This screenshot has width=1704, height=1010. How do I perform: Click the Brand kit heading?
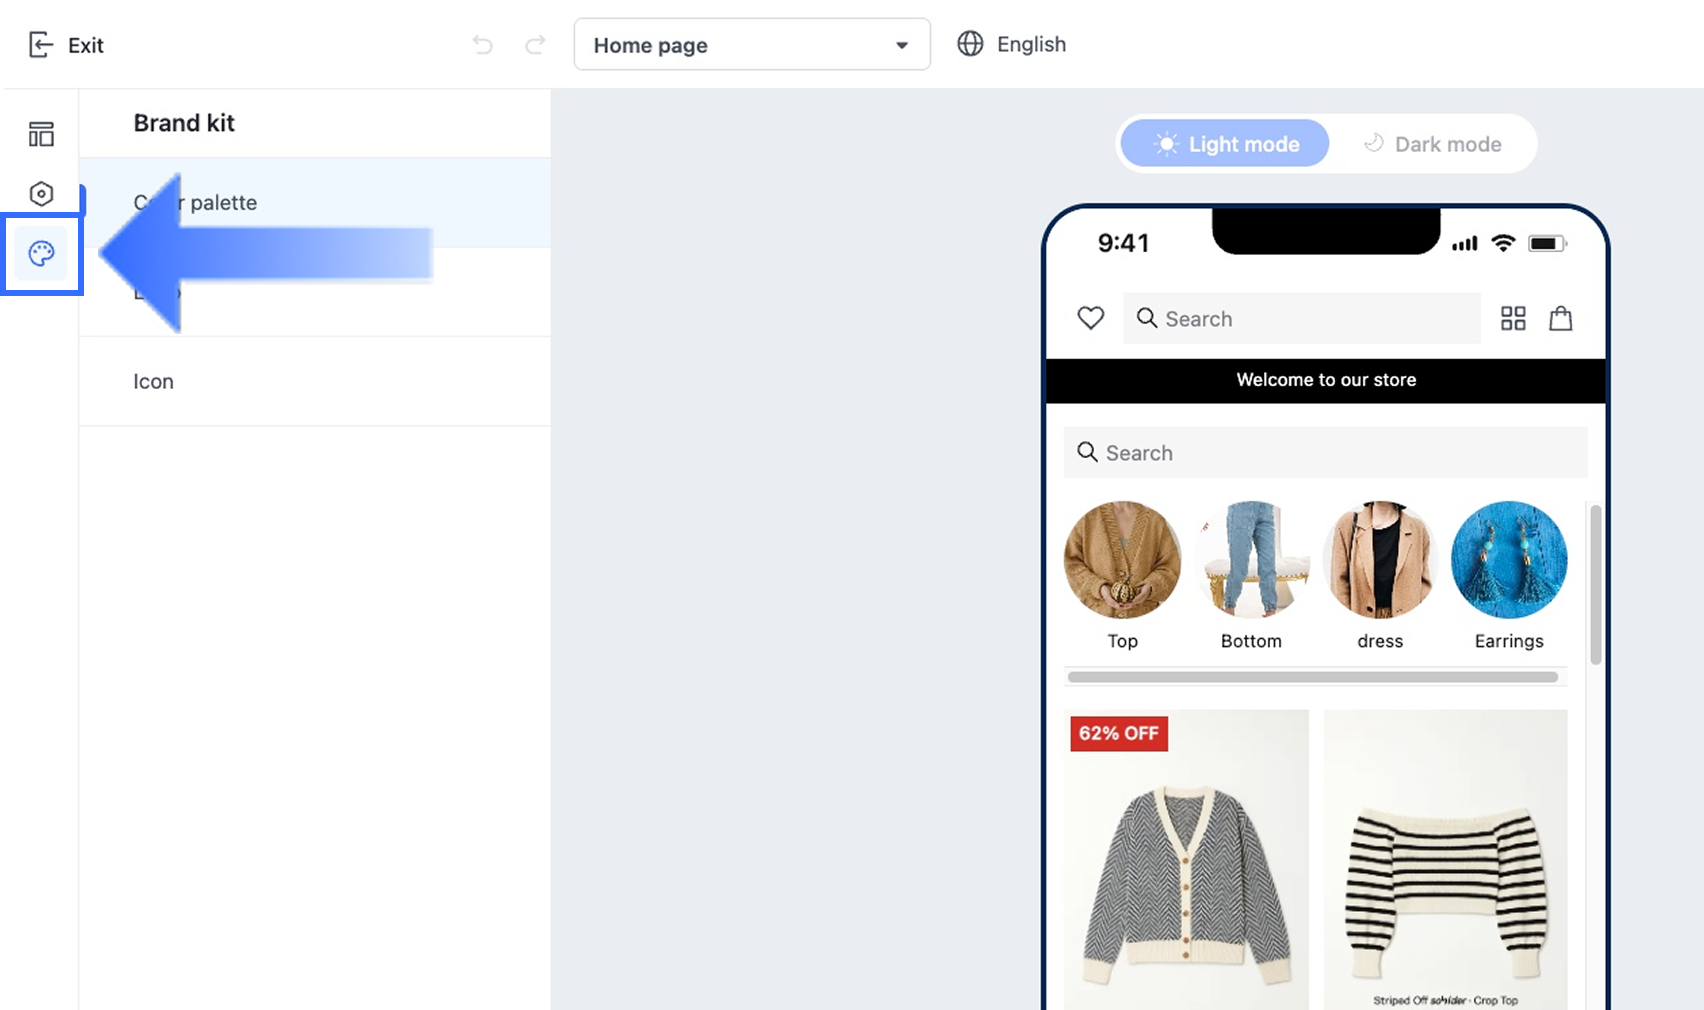(184, 123)
